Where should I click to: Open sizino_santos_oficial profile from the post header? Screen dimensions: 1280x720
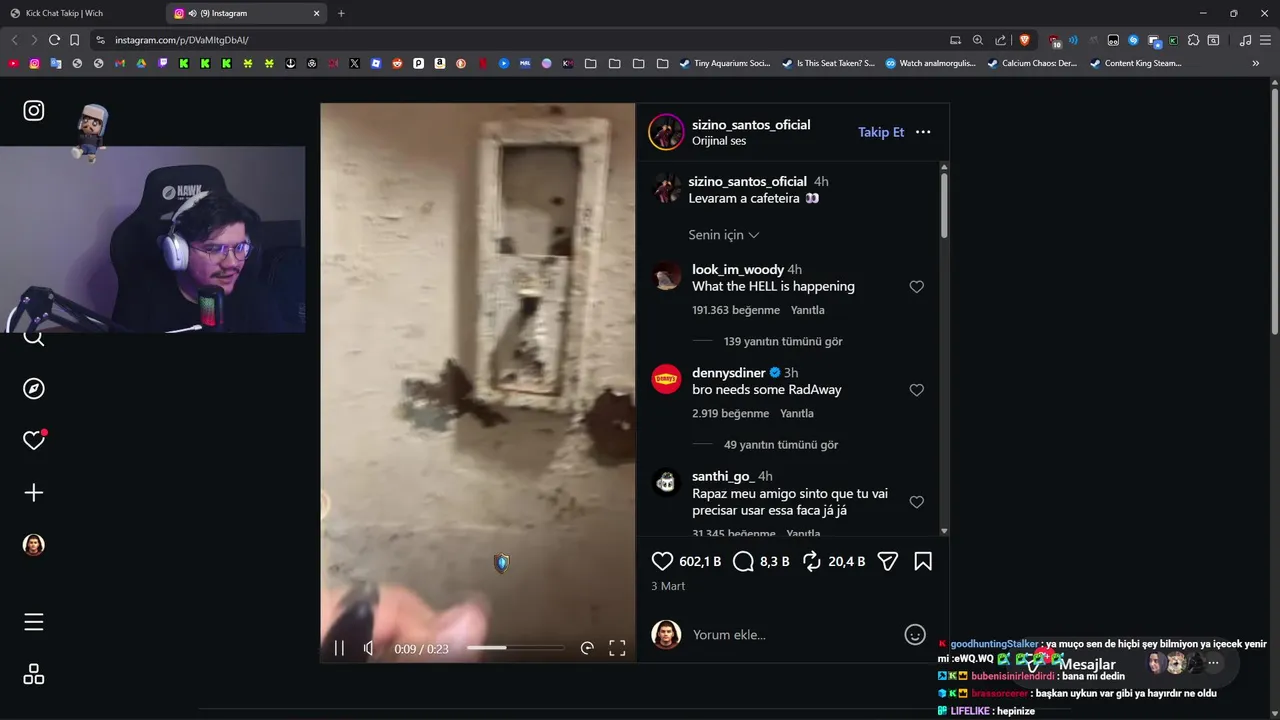tap(751, 125)
